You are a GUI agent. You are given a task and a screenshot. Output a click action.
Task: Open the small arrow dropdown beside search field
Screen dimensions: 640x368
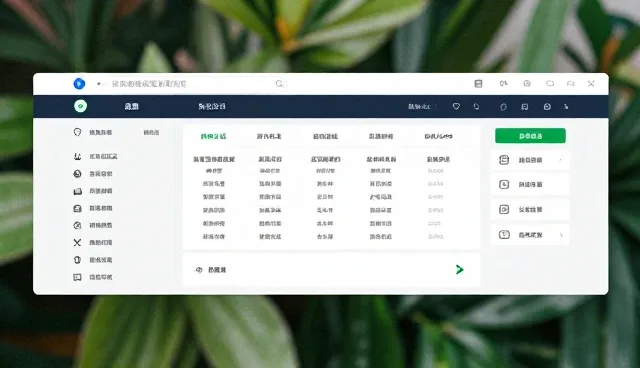(x=99, y=84)
